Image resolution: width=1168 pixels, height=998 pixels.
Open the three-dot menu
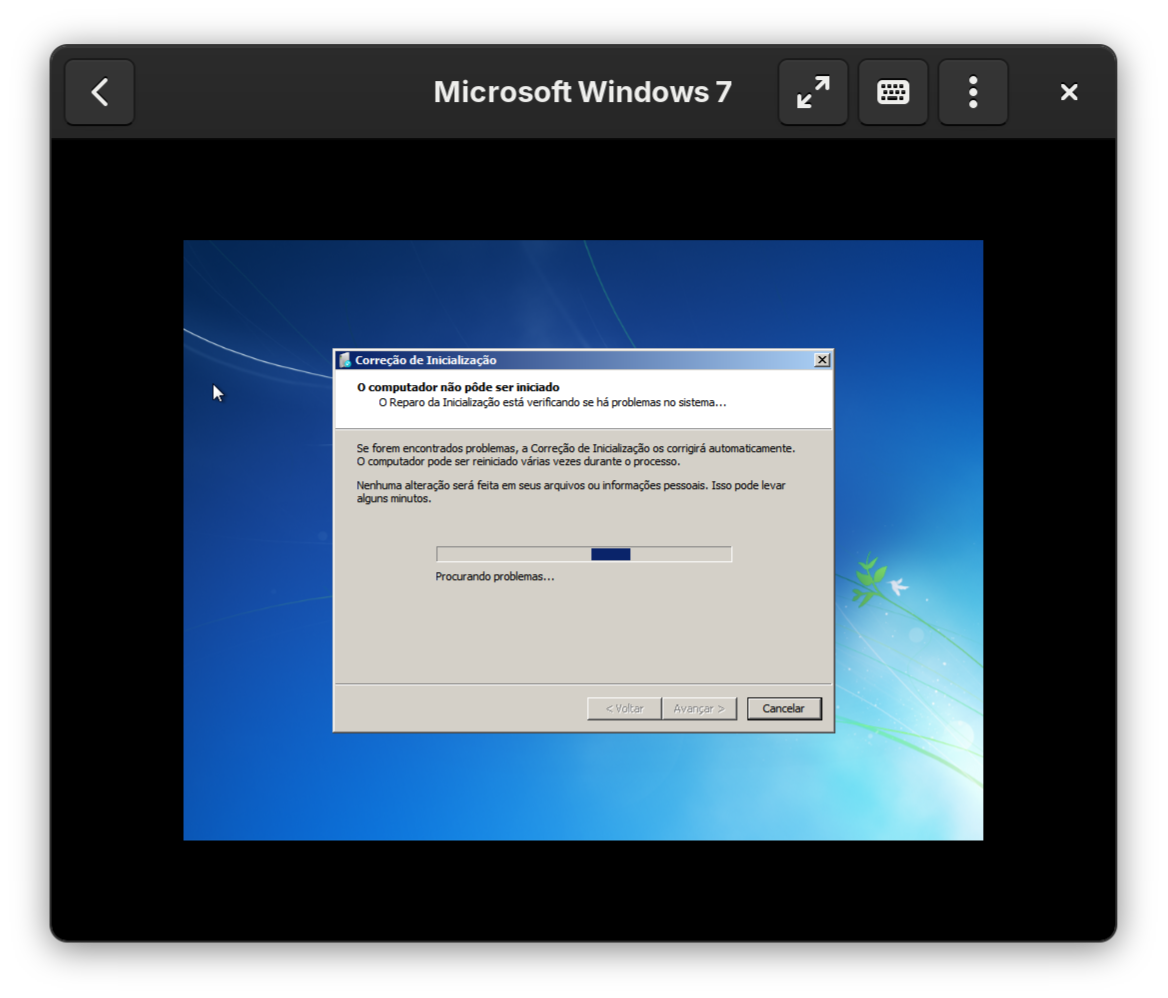973,92
